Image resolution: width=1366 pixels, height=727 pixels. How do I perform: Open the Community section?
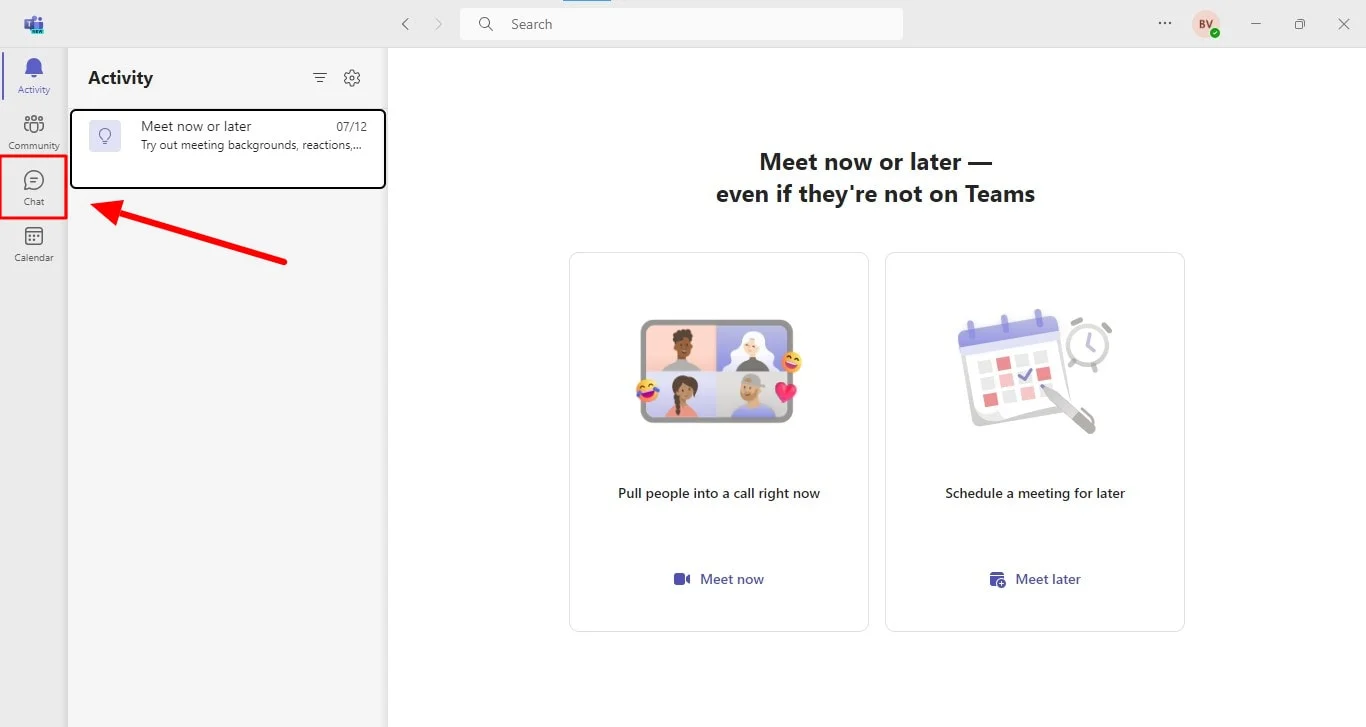pyautogui.click(x=34, y=131)
